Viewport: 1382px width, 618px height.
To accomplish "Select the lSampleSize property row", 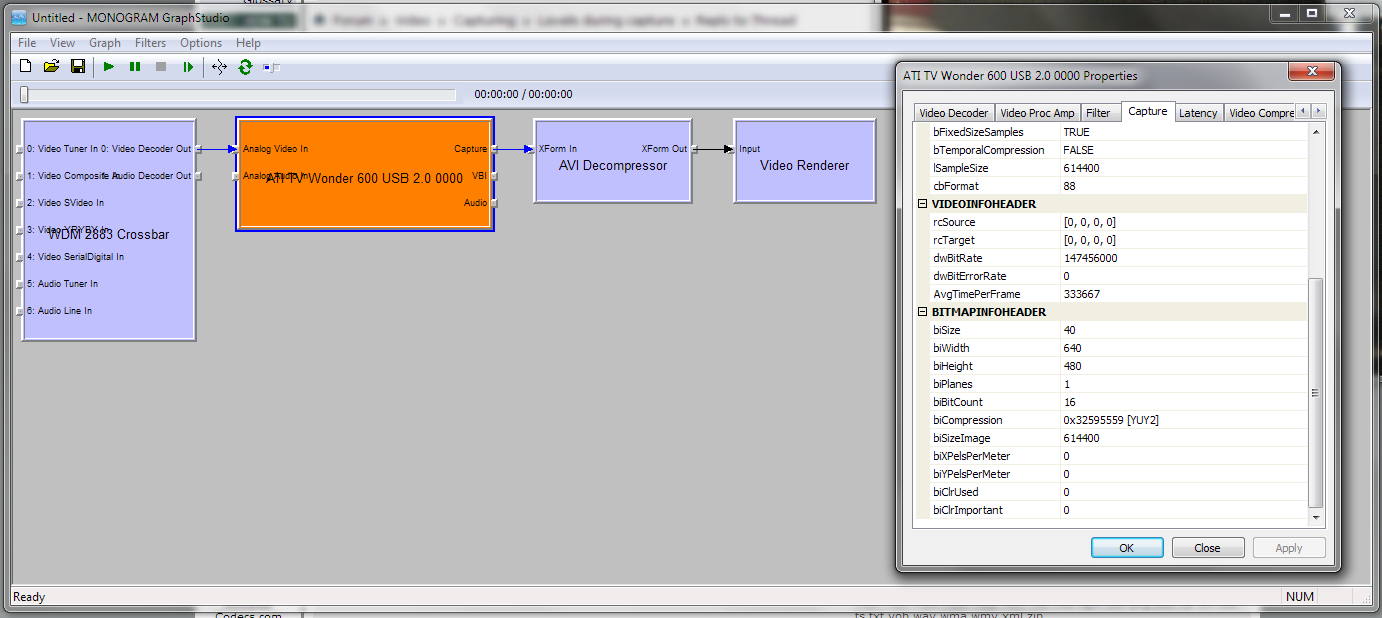I will [1112, 168].
